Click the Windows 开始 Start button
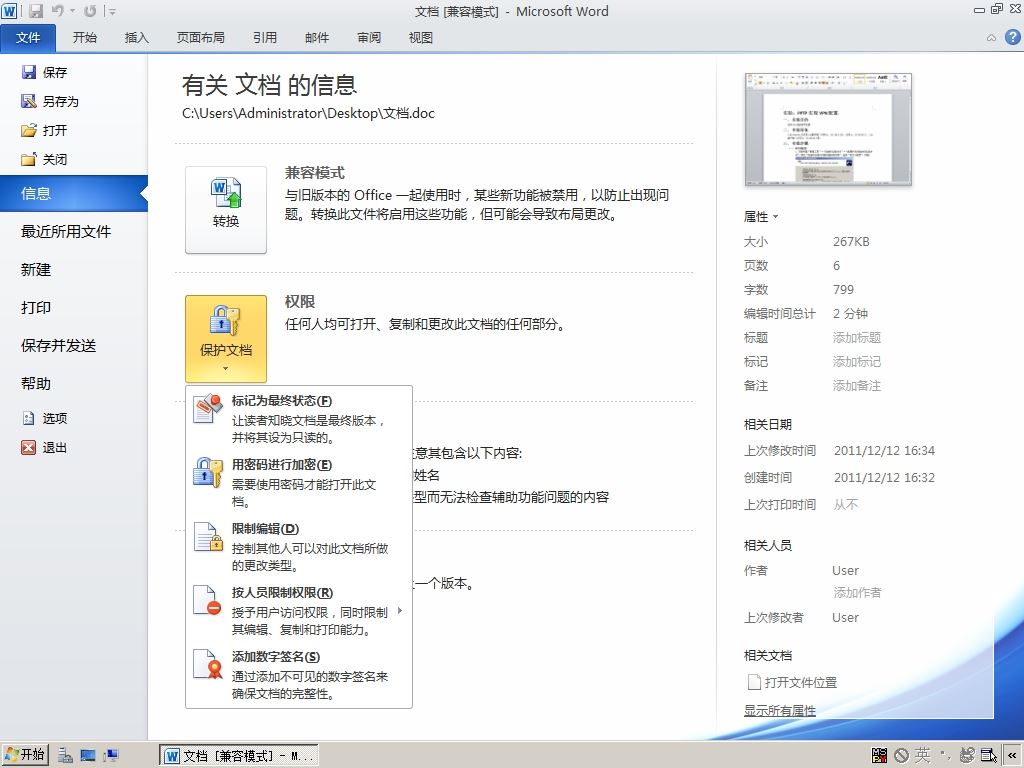Screen dimensions: 1024x768 25,755
